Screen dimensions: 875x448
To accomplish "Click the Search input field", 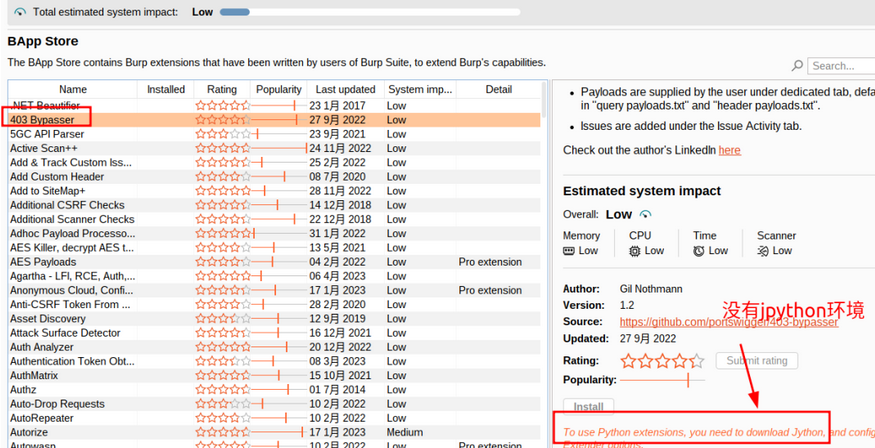I will [841, 66].
